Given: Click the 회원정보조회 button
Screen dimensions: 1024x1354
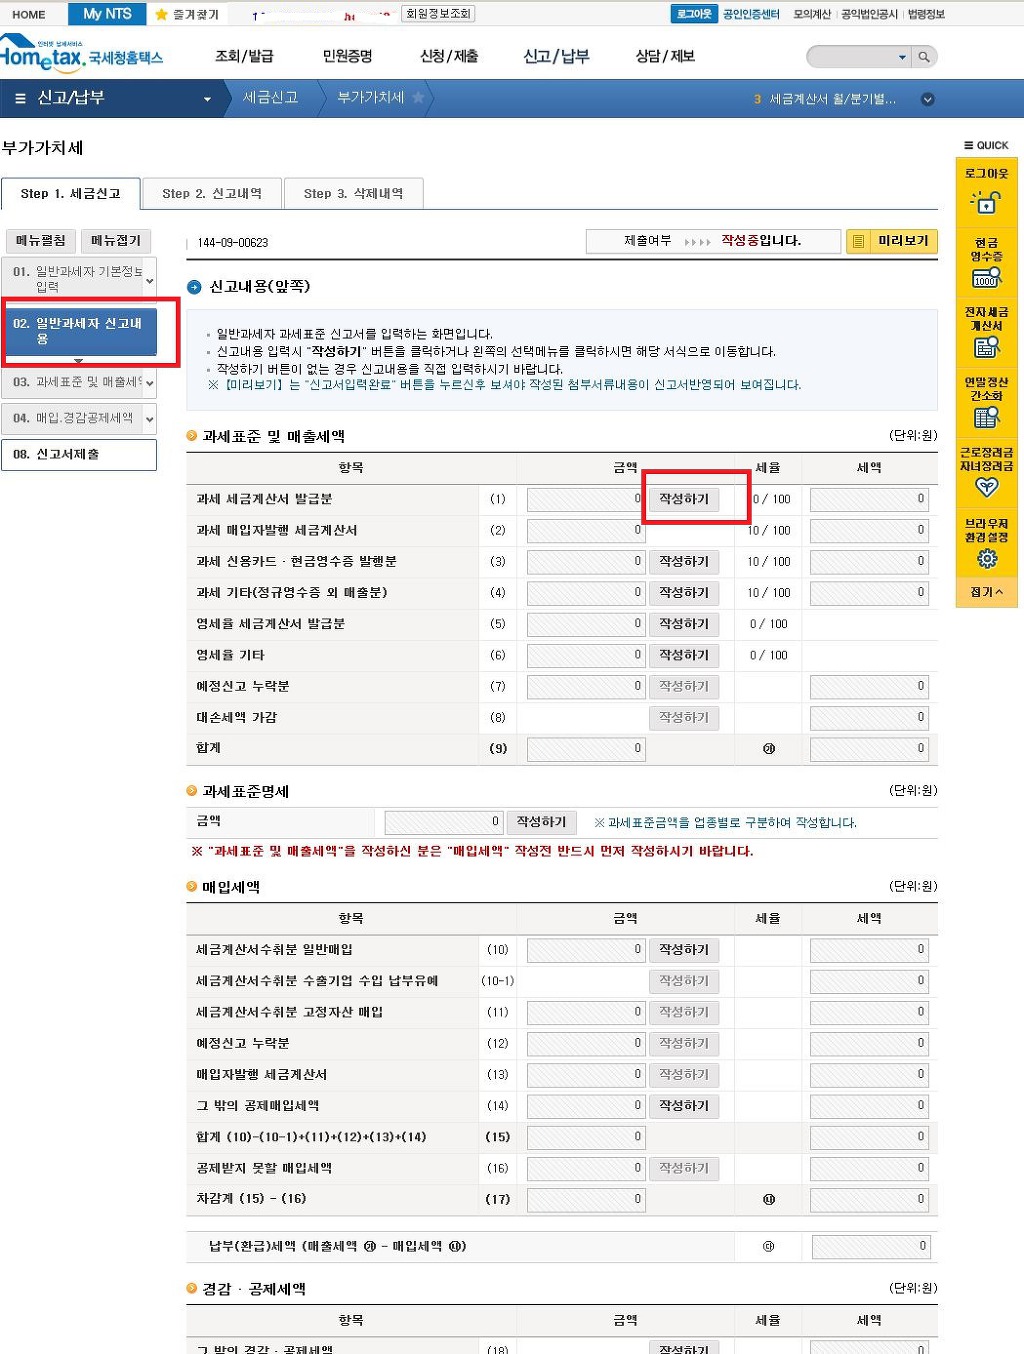Looking at the screenshot, I should [438, 14].
